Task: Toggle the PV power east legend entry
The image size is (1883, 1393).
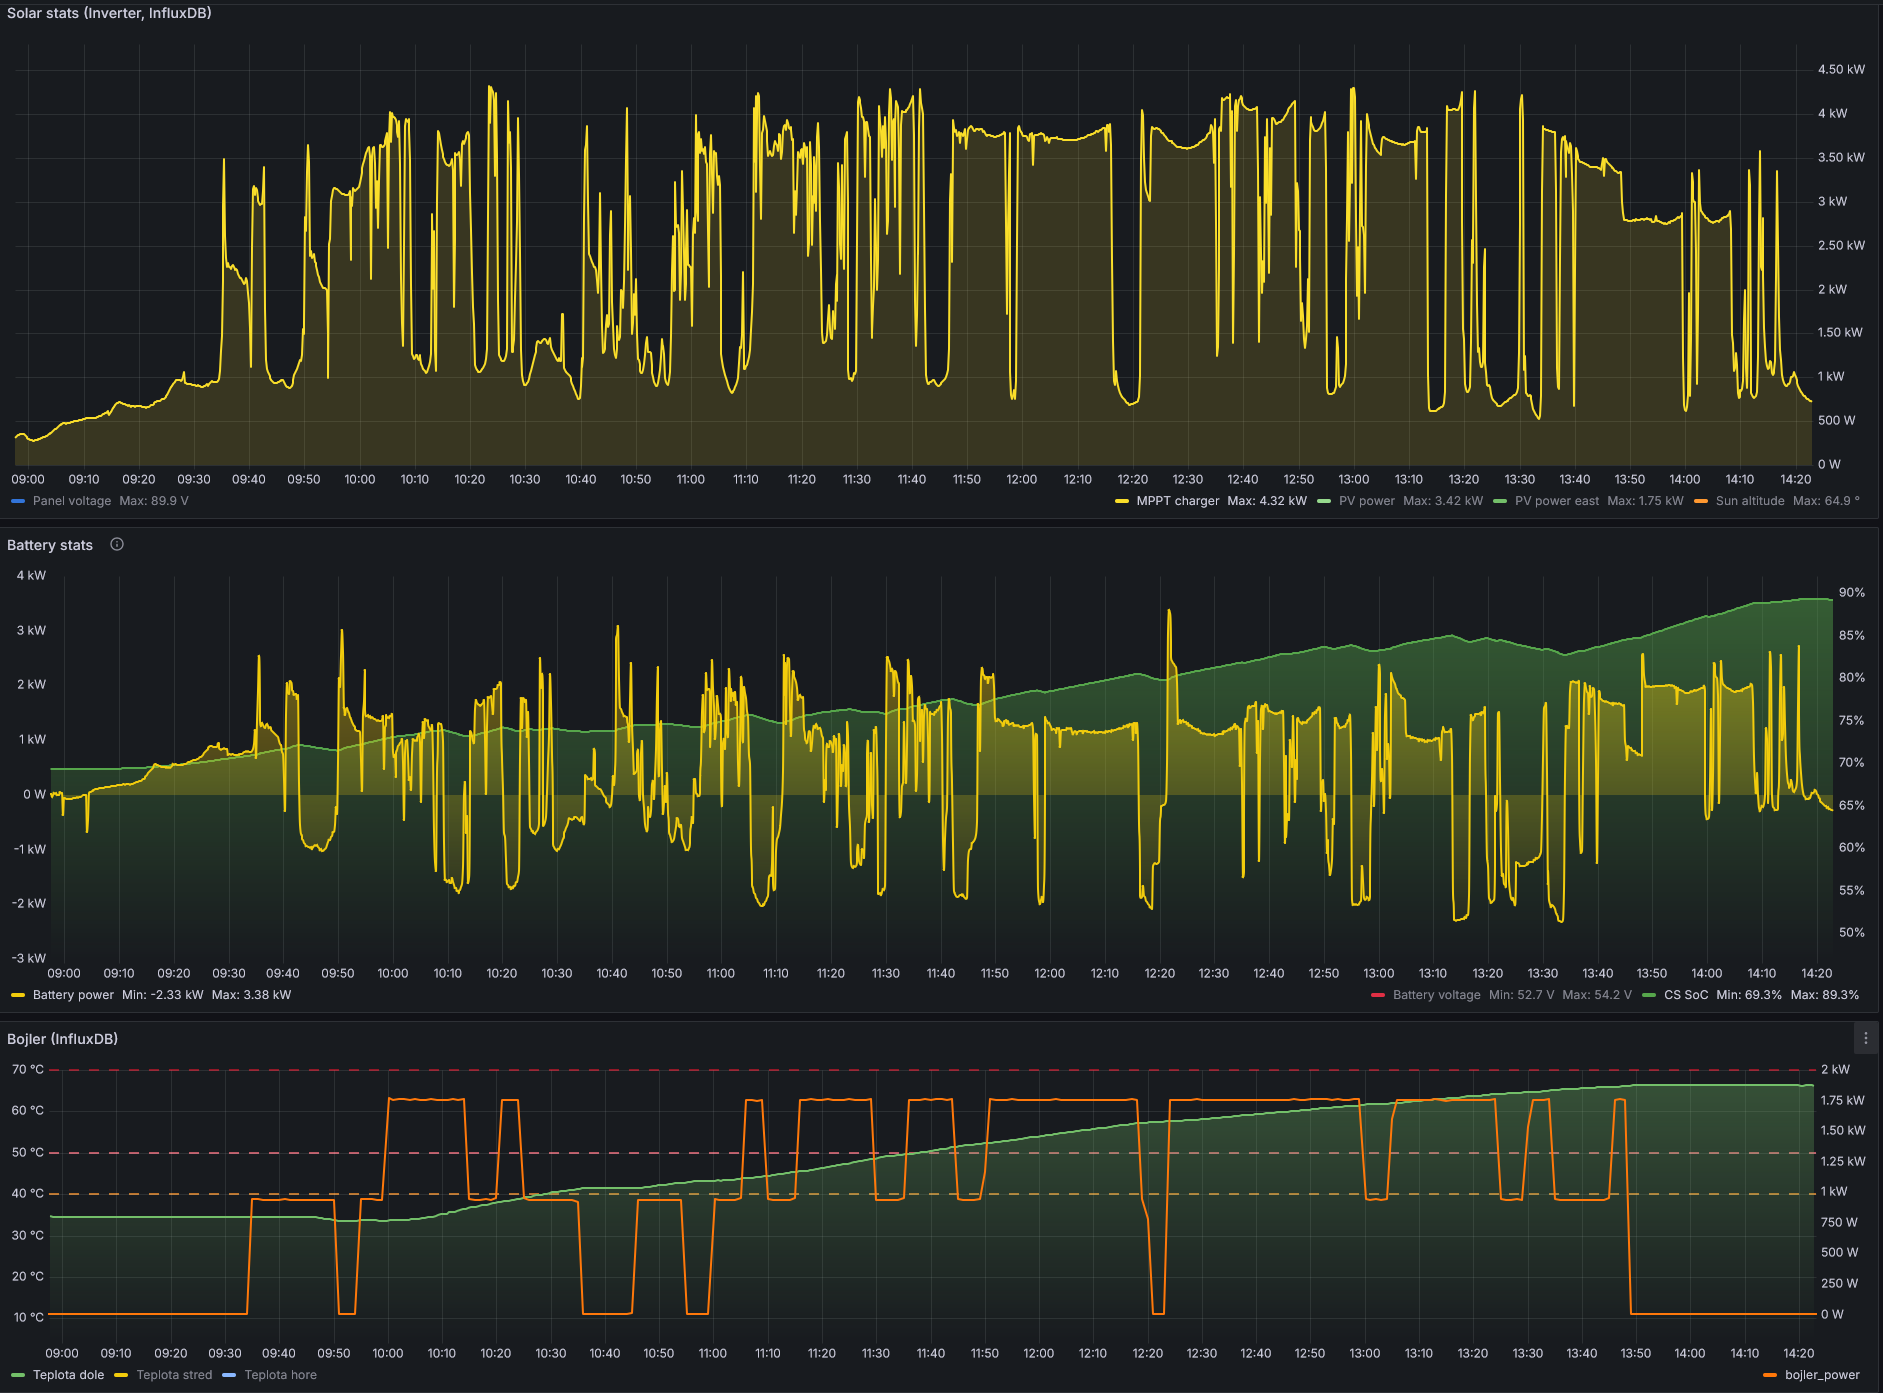Action: click(x=1556, y=501)
